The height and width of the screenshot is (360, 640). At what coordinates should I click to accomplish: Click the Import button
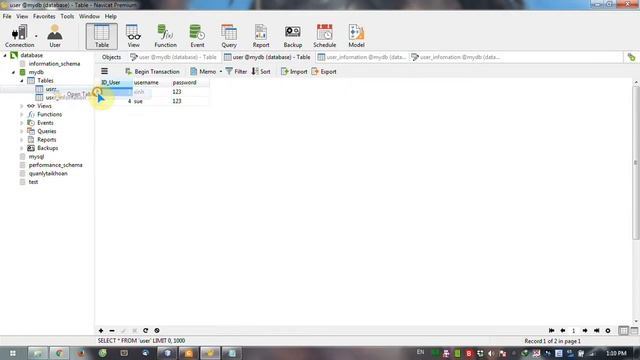tap(294, 72)
